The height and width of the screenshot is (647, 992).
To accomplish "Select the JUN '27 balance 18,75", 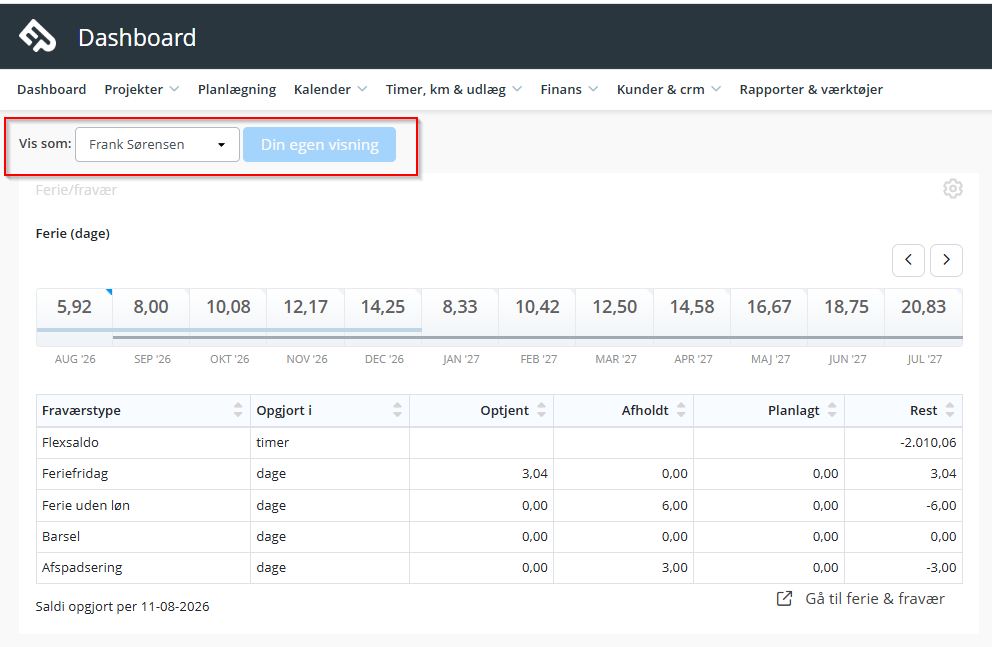I will coord(846,307).
